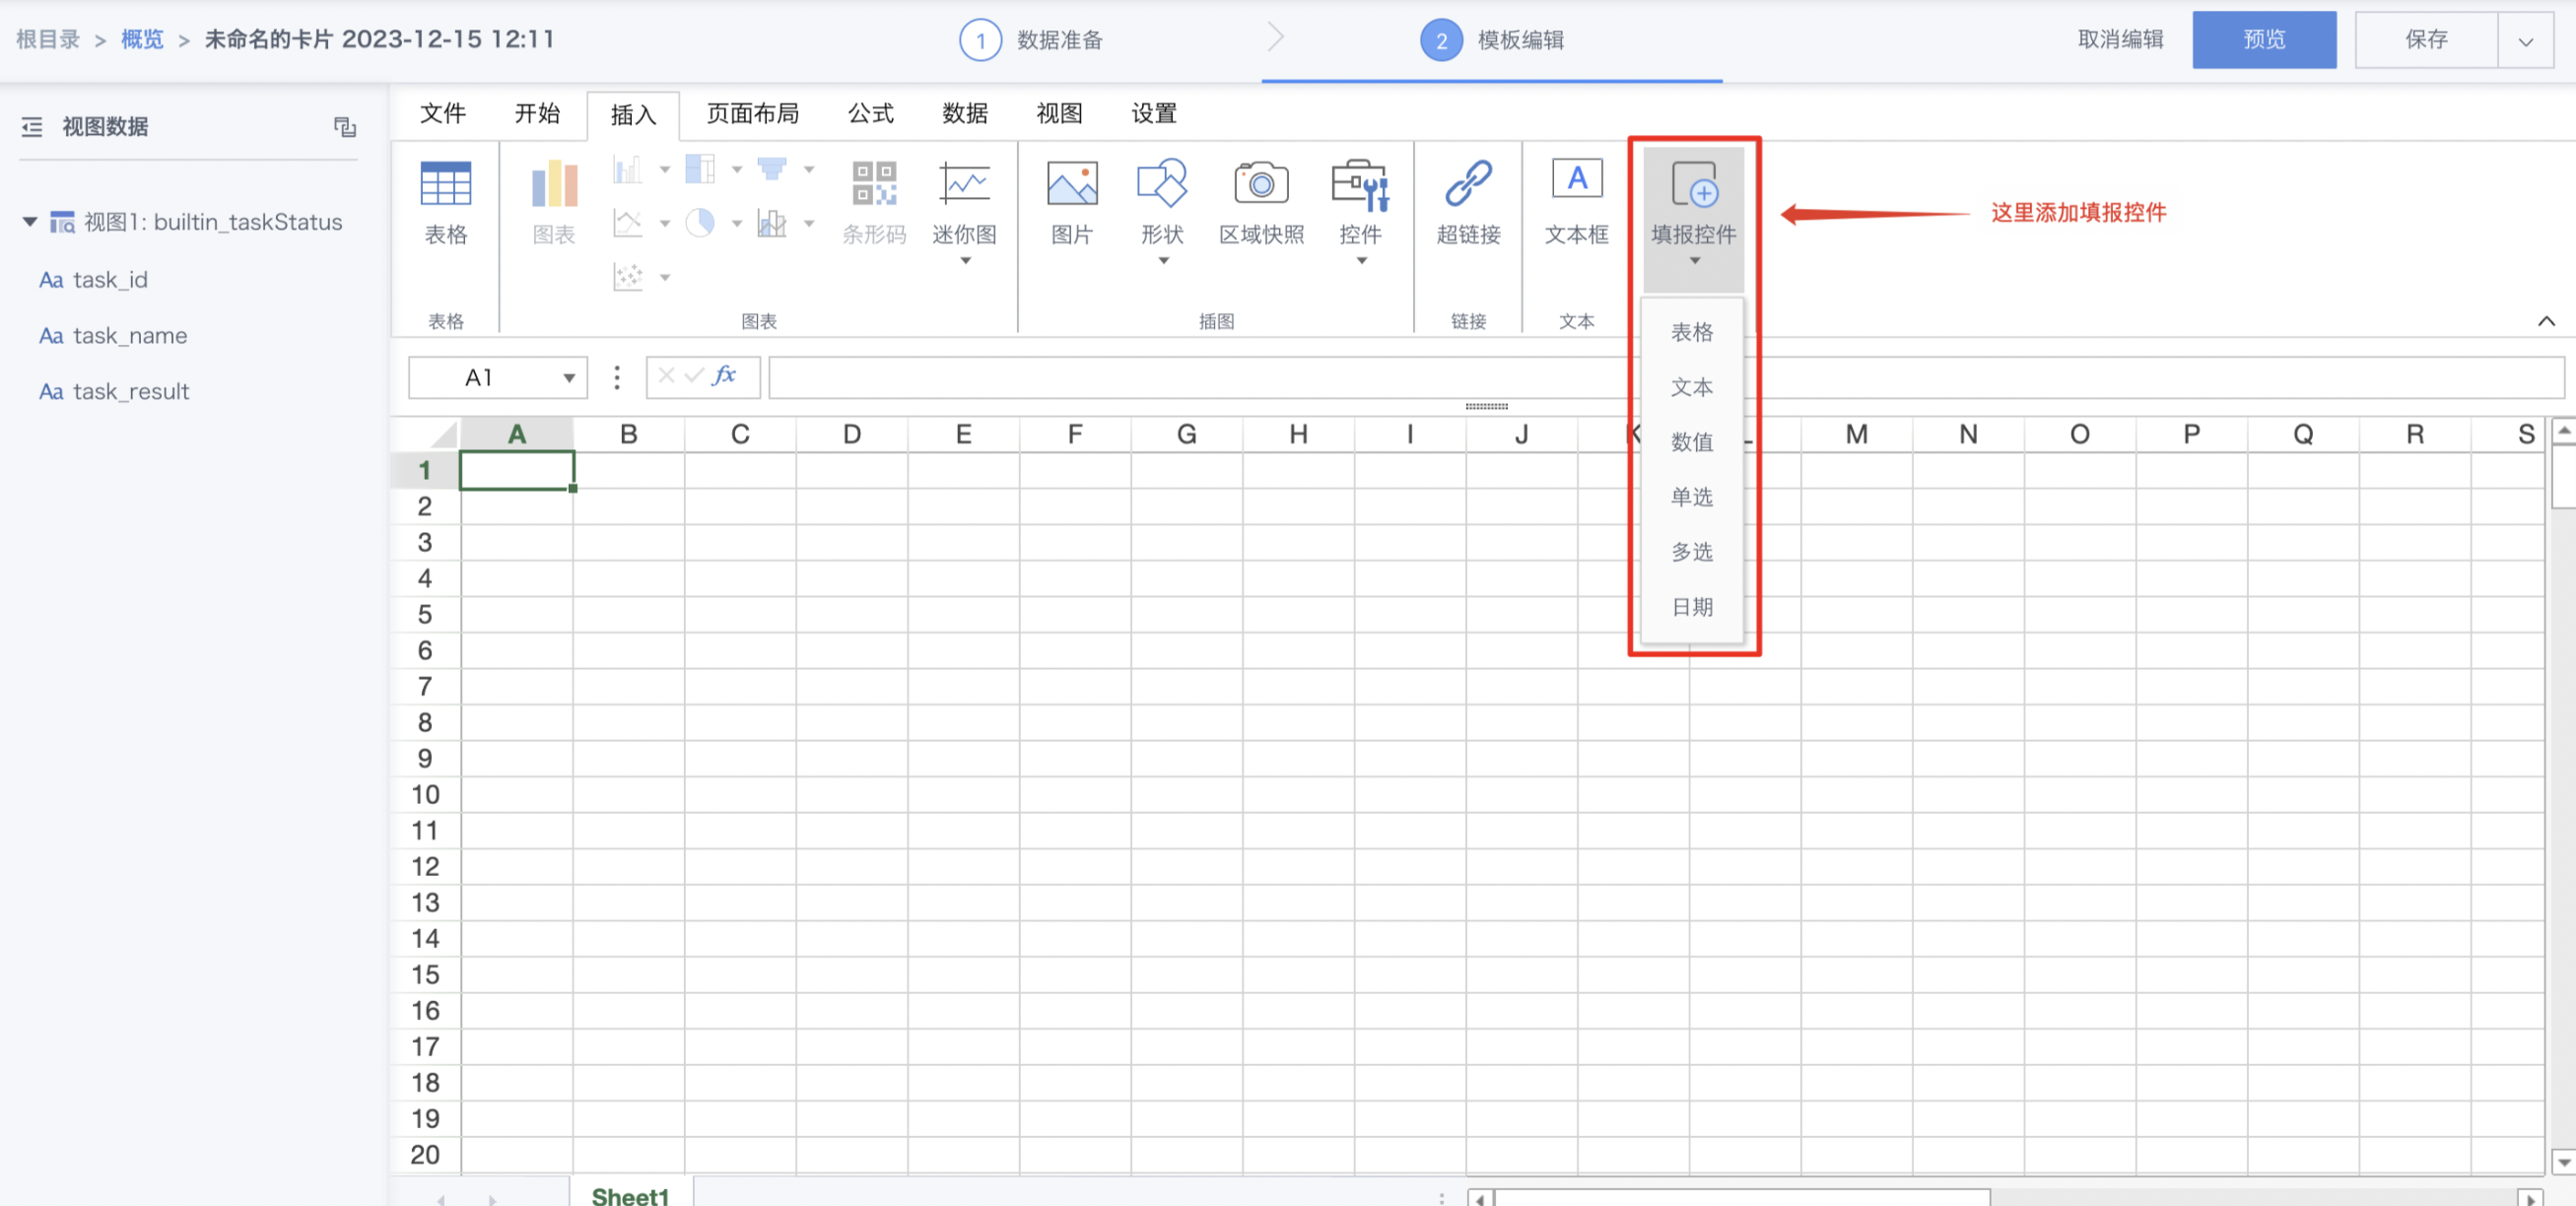Expand the column chart dropdown arrow
This screenshot has height=1206, width=2576.
(x=664, y=170)
